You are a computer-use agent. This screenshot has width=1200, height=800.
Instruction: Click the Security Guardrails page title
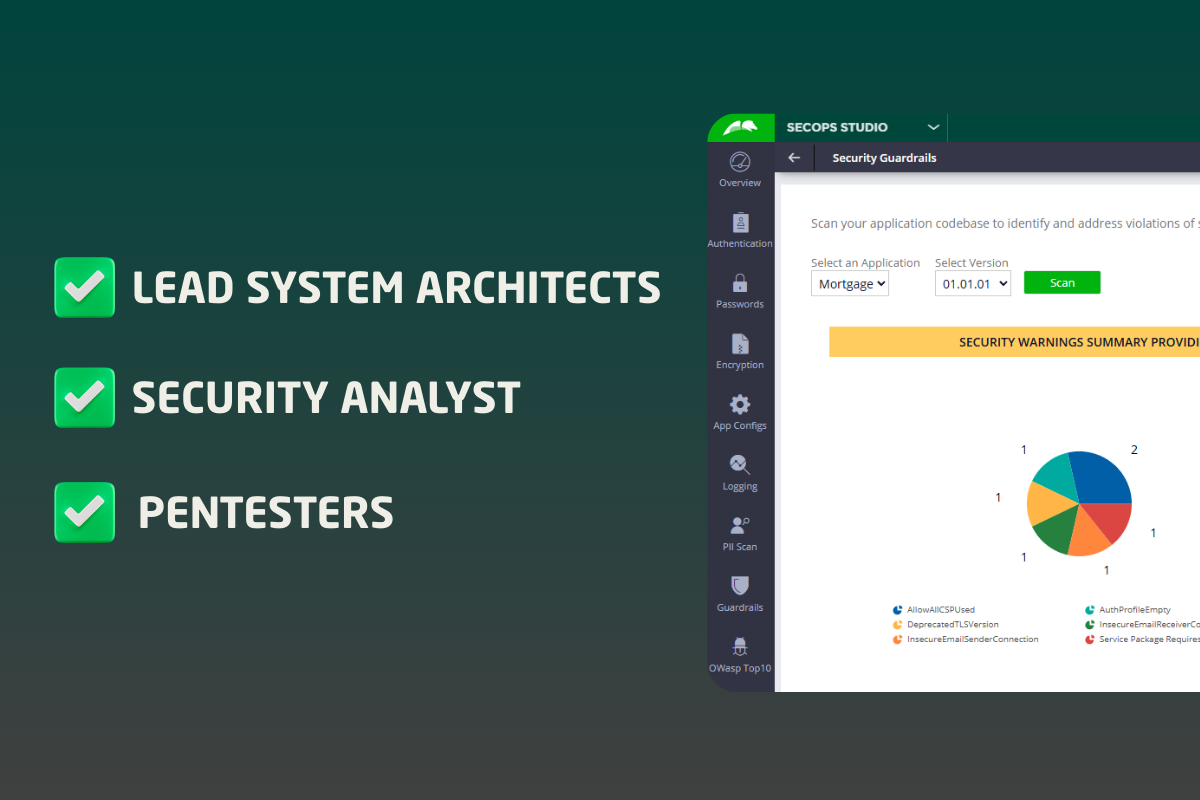(884, 158)
